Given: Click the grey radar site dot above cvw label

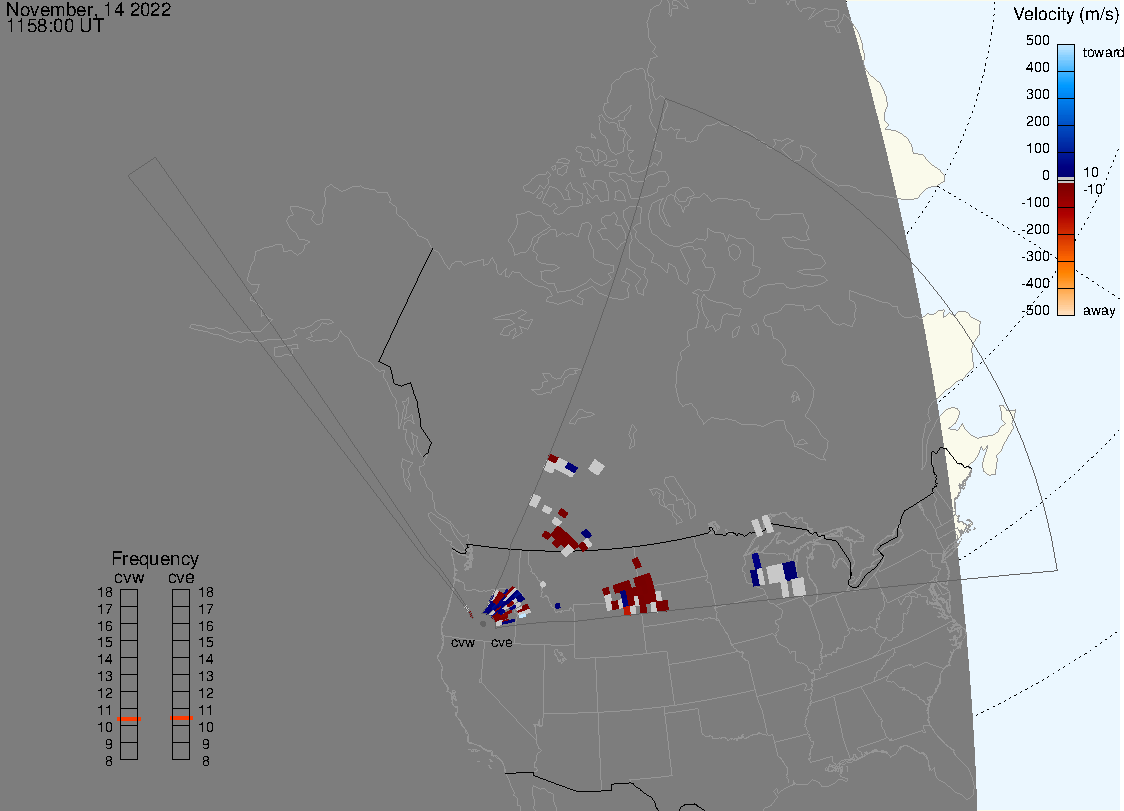Looking at the screenshot, I should 482,624.
